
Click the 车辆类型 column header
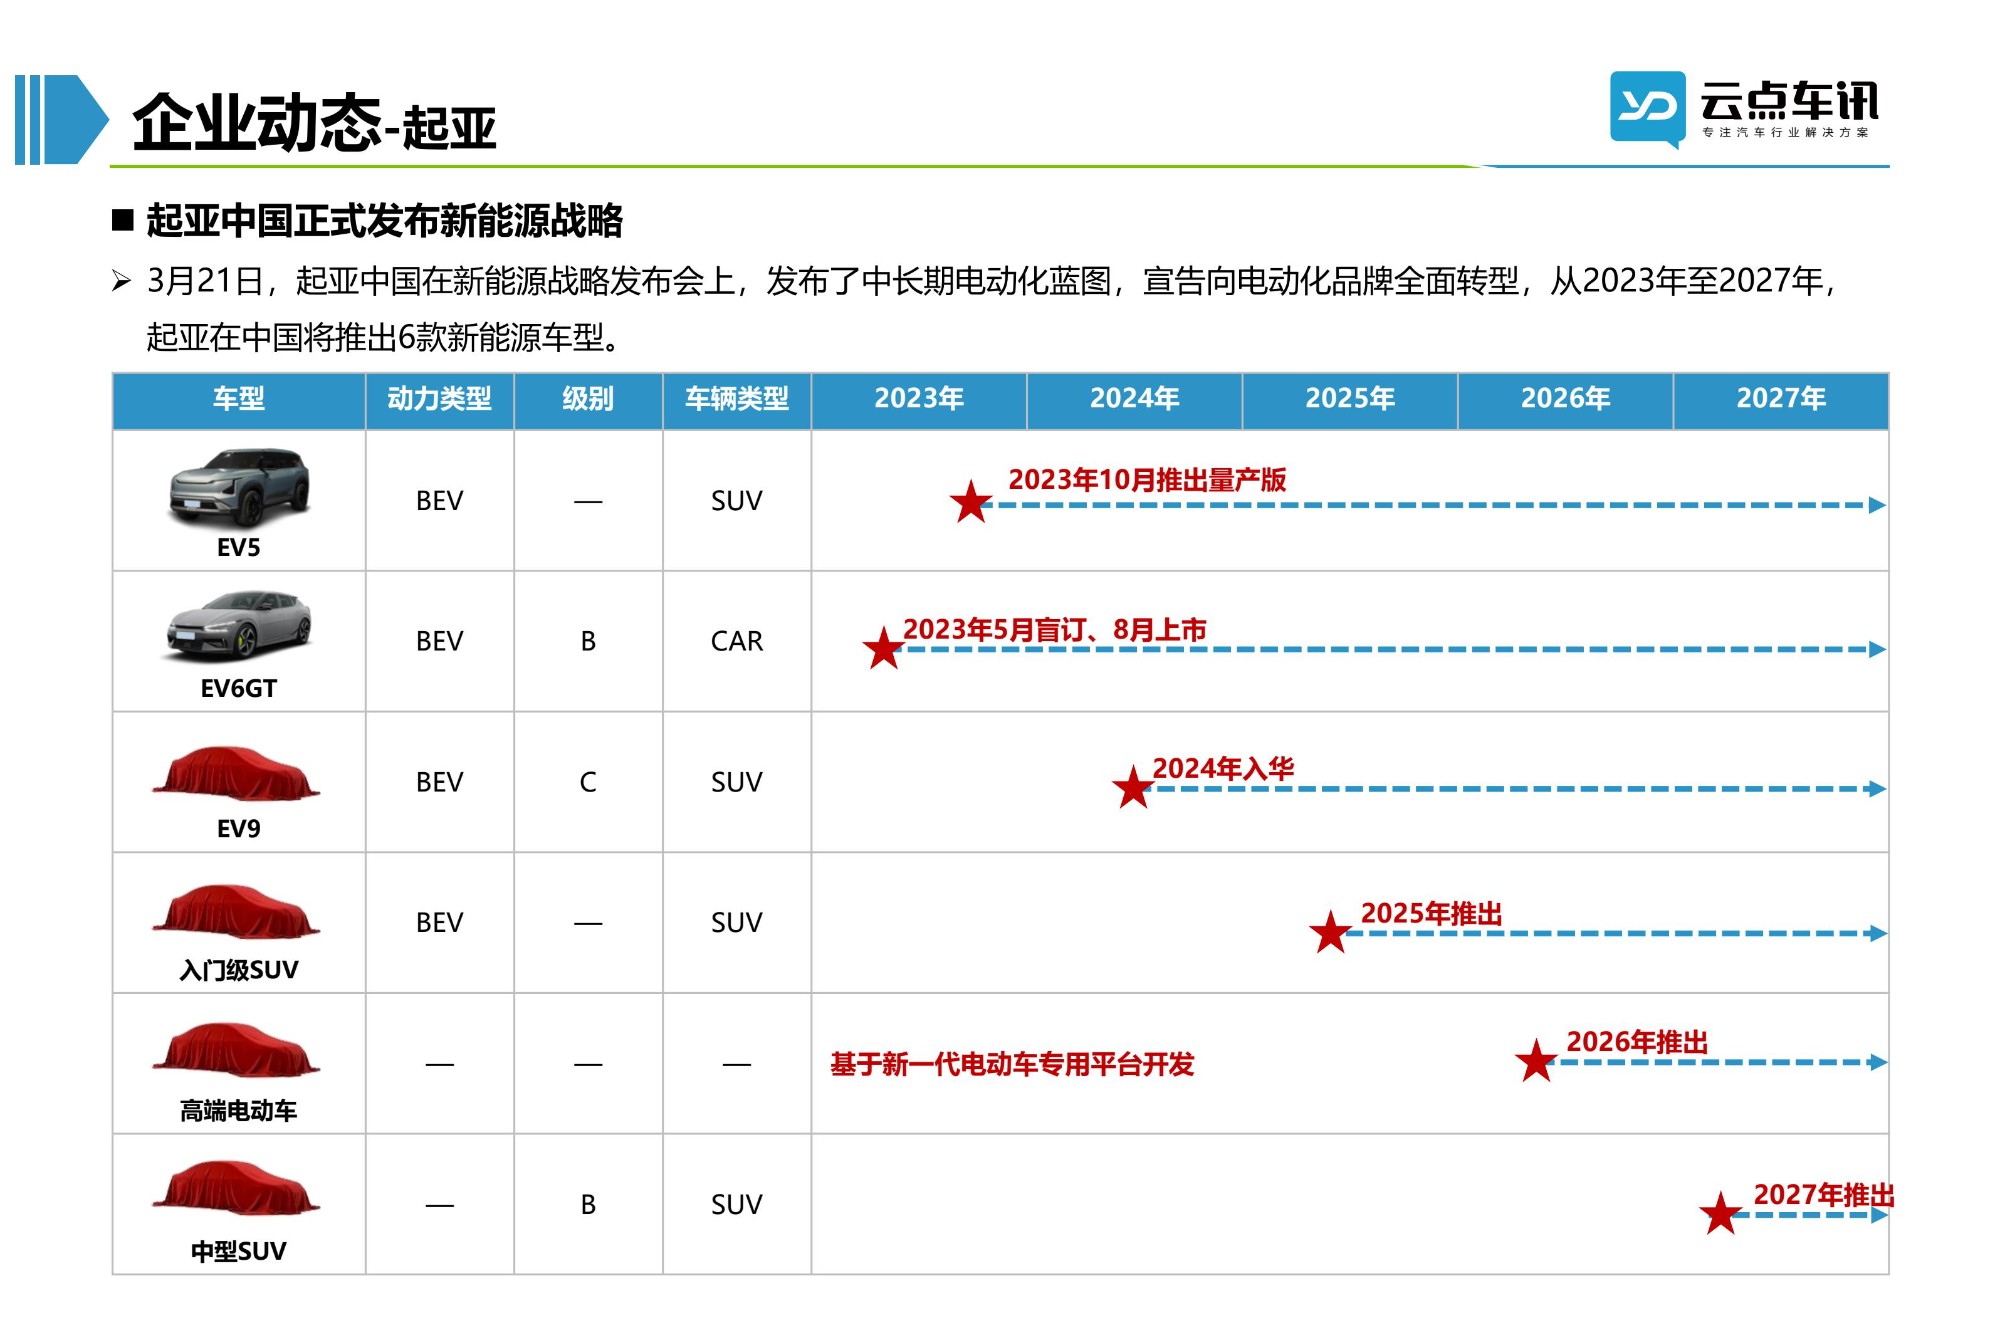point(737,400)
